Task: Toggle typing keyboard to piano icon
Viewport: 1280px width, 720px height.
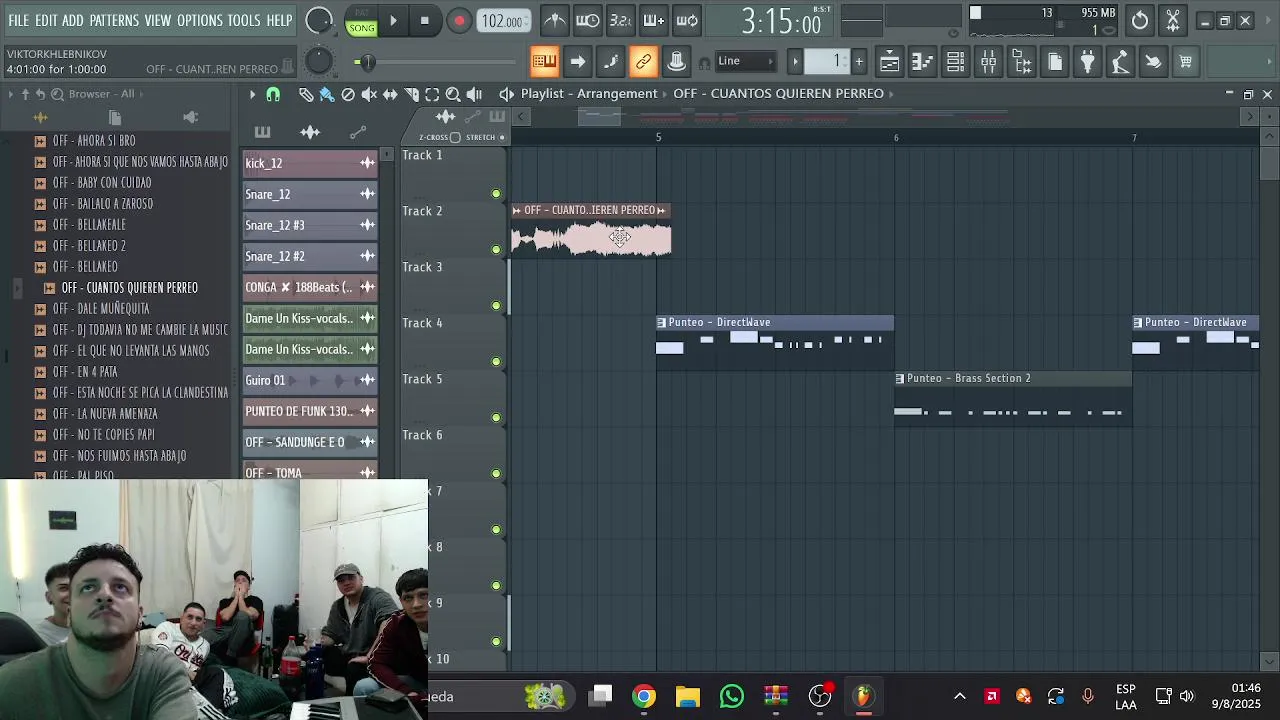Action: (544, 62)
